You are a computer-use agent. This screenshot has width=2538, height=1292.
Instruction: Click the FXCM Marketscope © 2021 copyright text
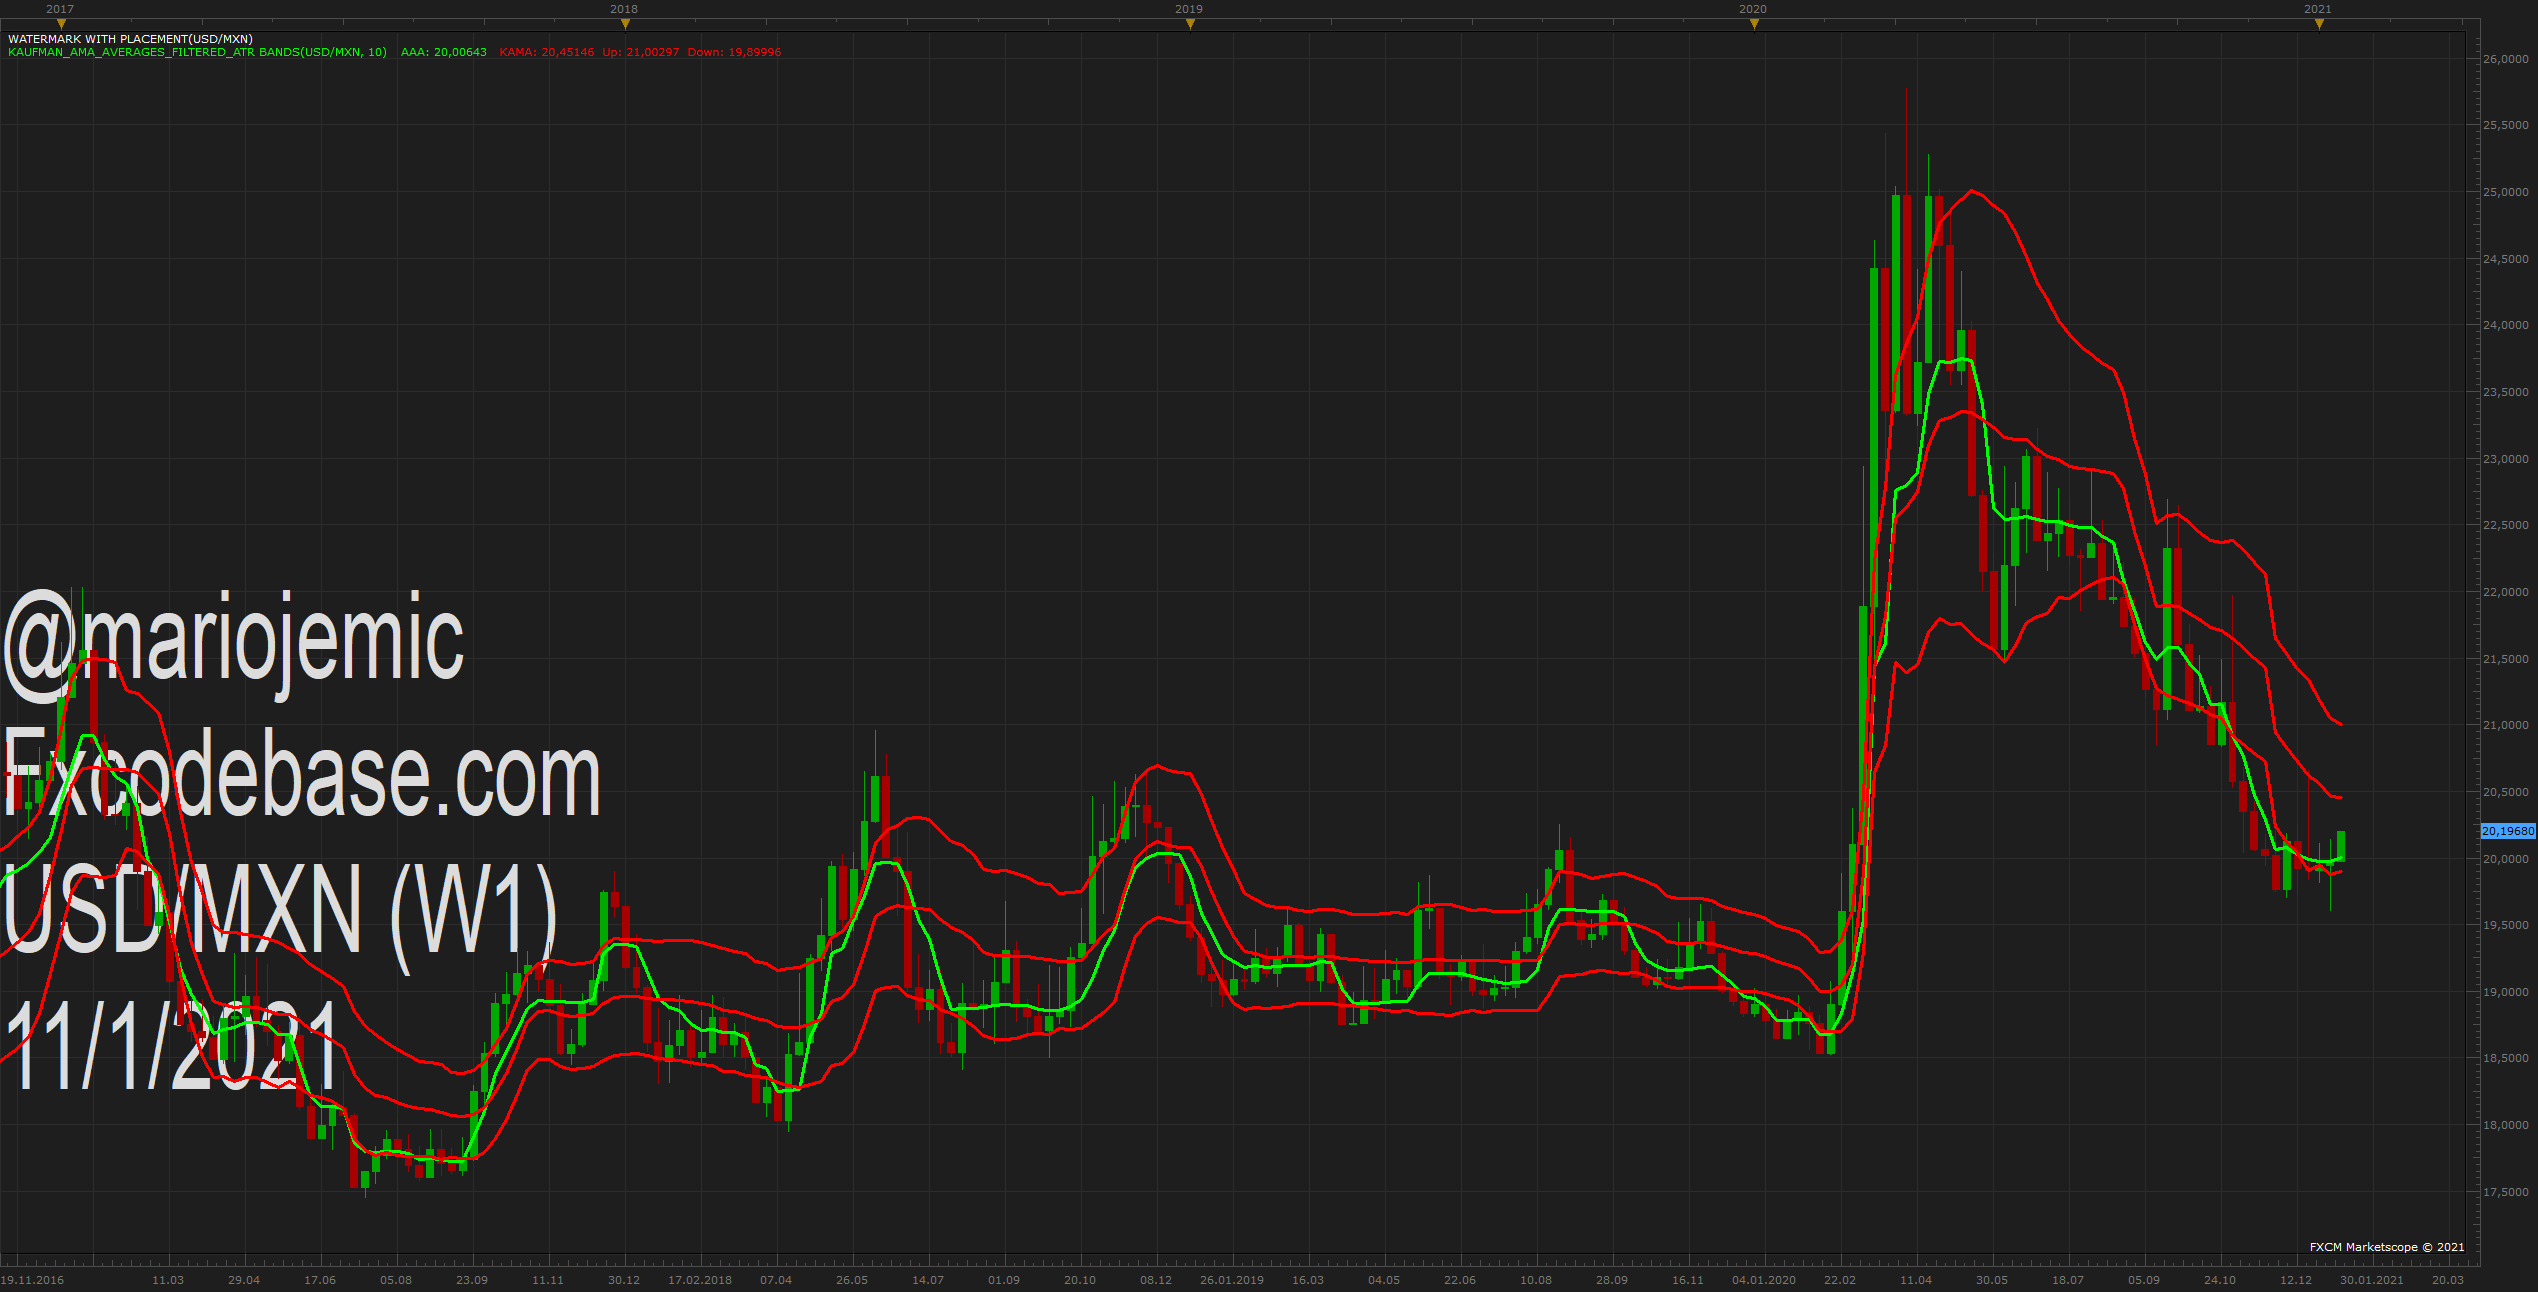tap(2387, 1247)
